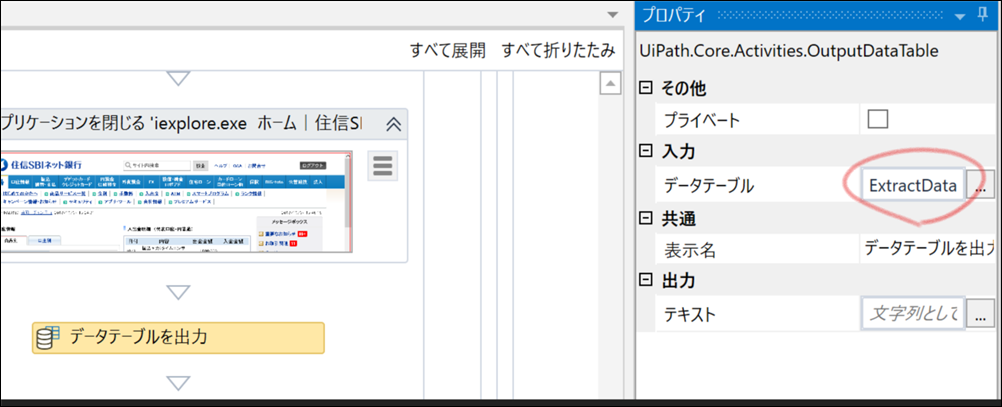The image size is (1002, 407).
Task: Click the テキスト output input field
Action: click(x=913, y=313)
